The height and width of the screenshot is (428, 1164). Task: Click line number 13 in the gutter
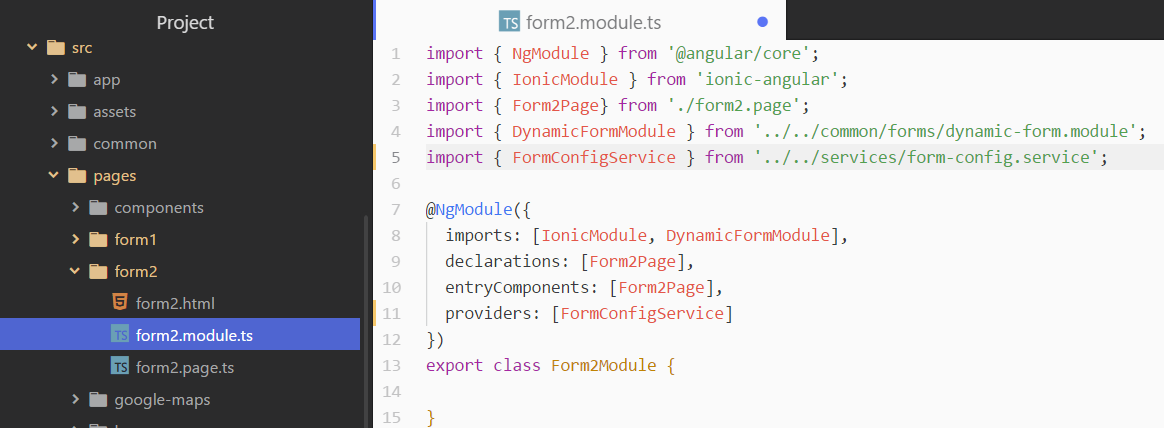tap(391, 366)
